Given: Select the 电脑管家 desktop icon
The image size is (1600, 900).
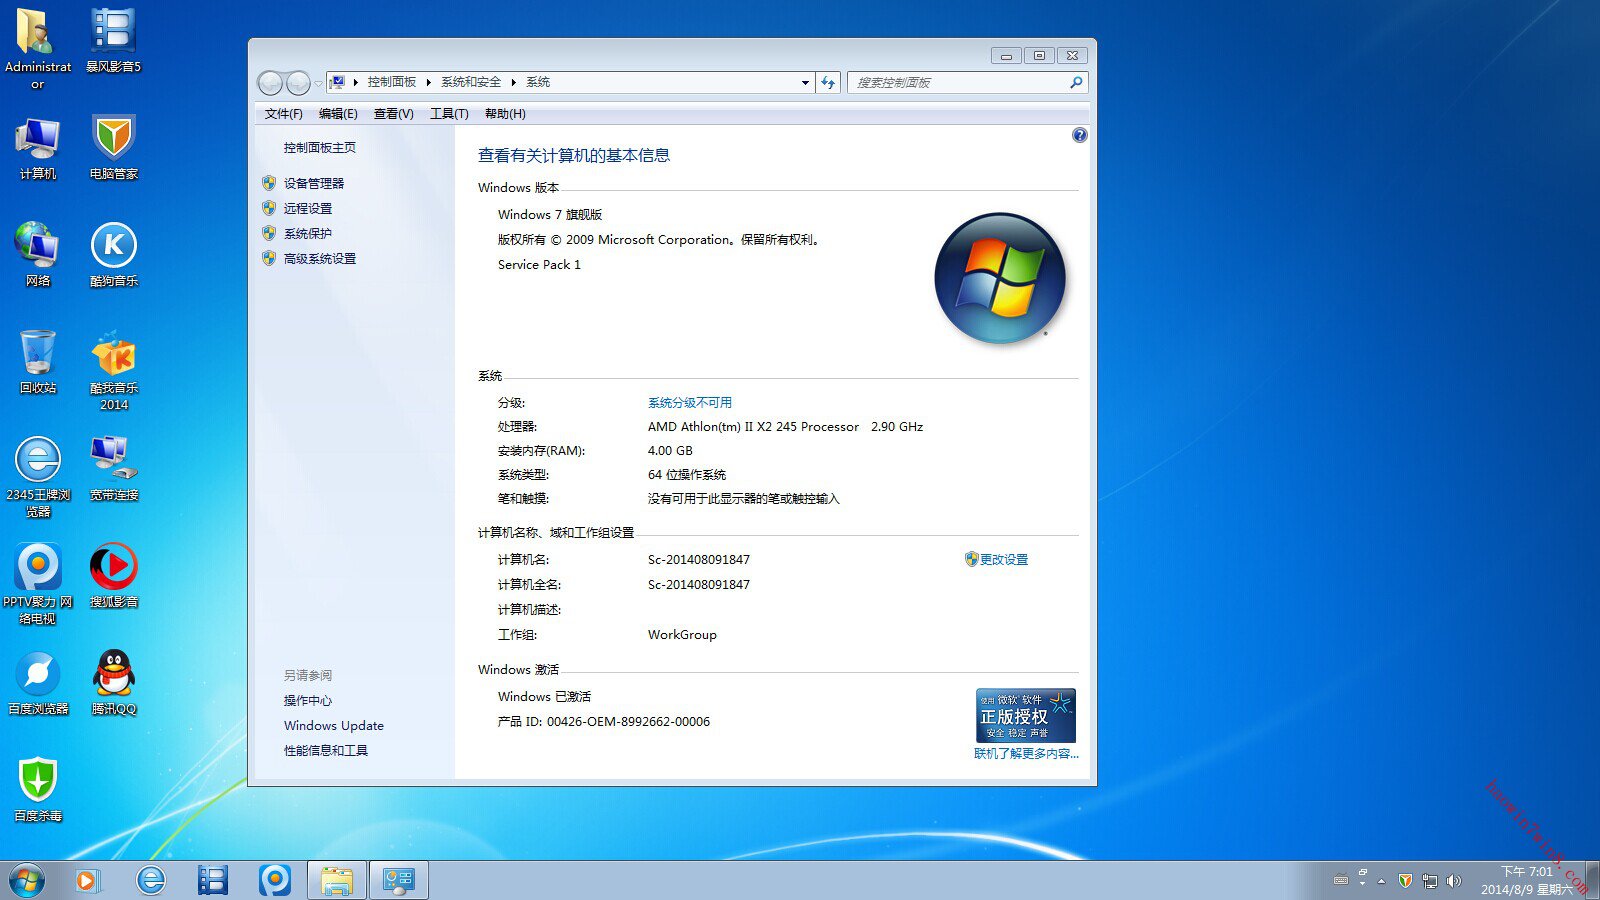Looking at the screenshot, I should pyautogui.click(x=113, y=147).
